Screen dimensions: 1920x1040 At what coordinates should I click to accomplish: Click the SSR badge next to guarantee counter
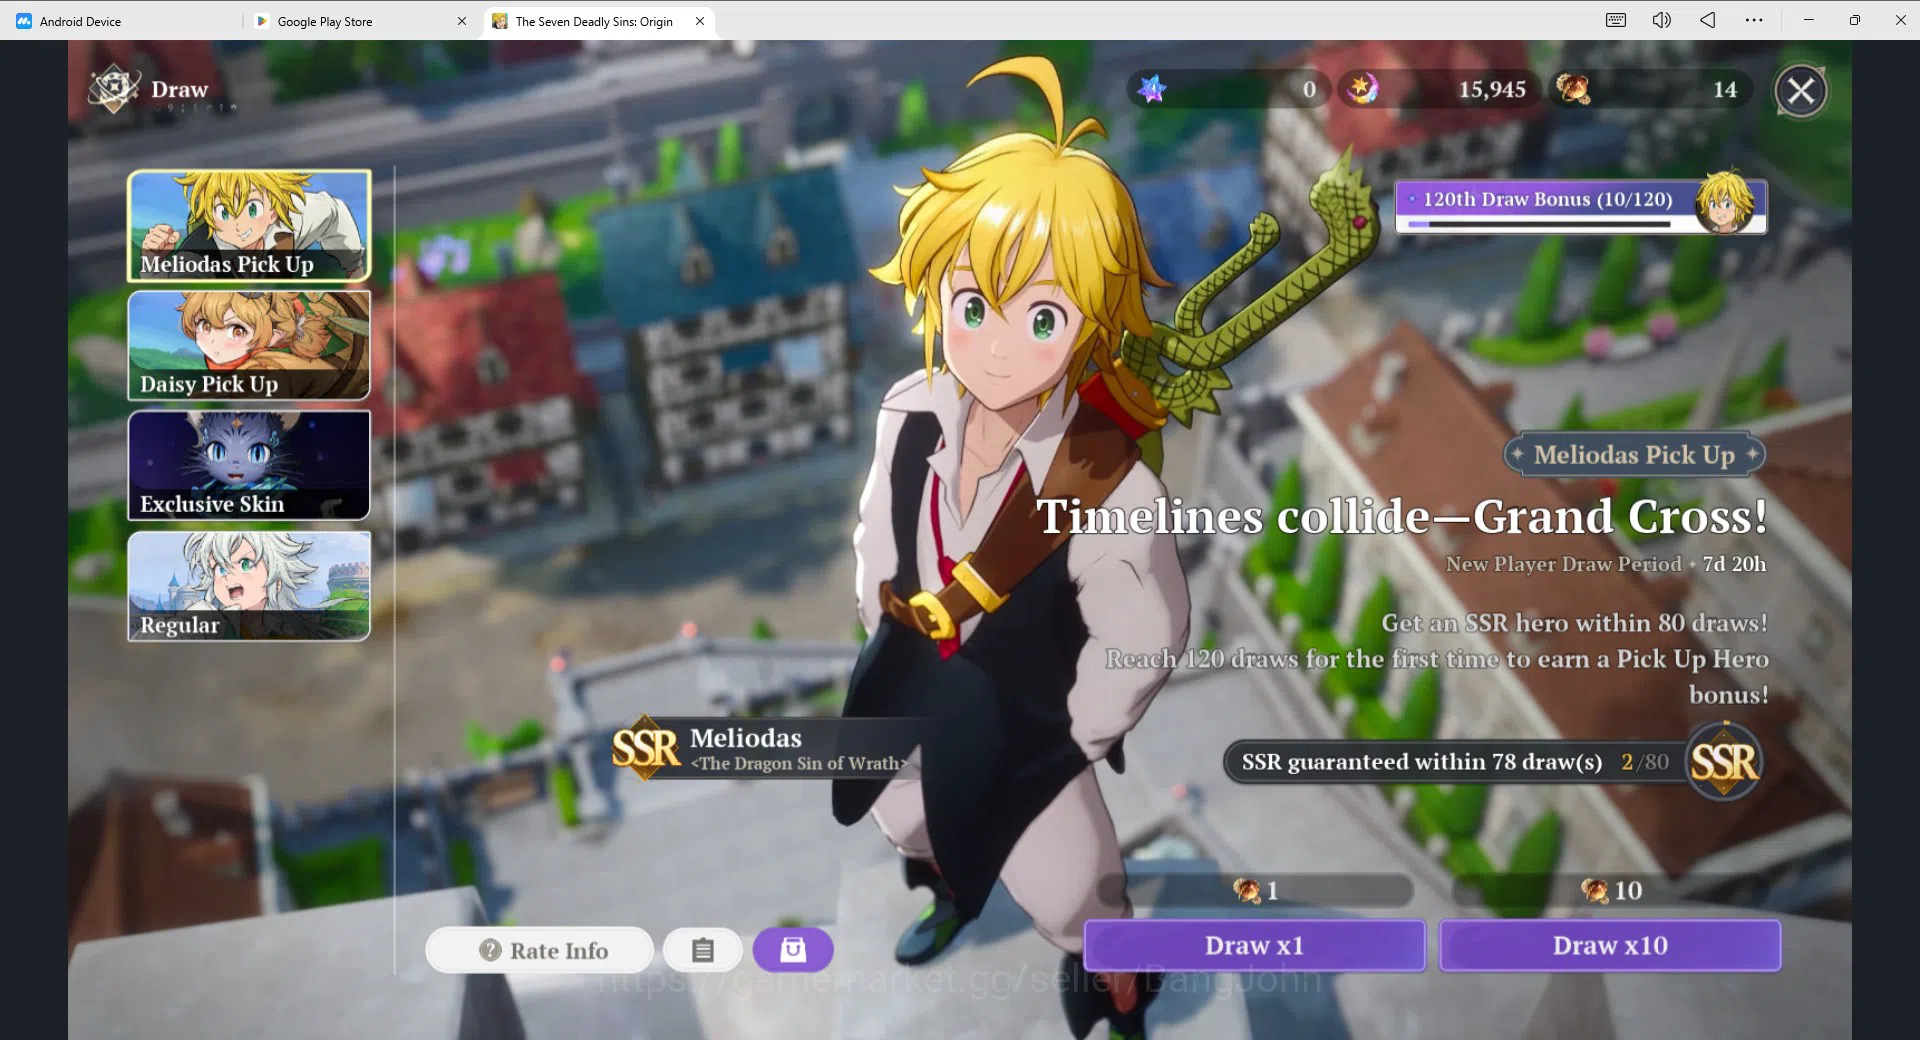(1724, 762)
